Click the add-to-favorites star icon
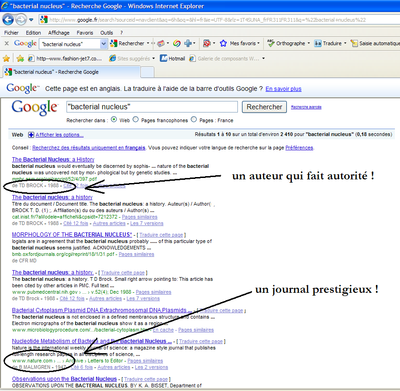 coord(20,59)
